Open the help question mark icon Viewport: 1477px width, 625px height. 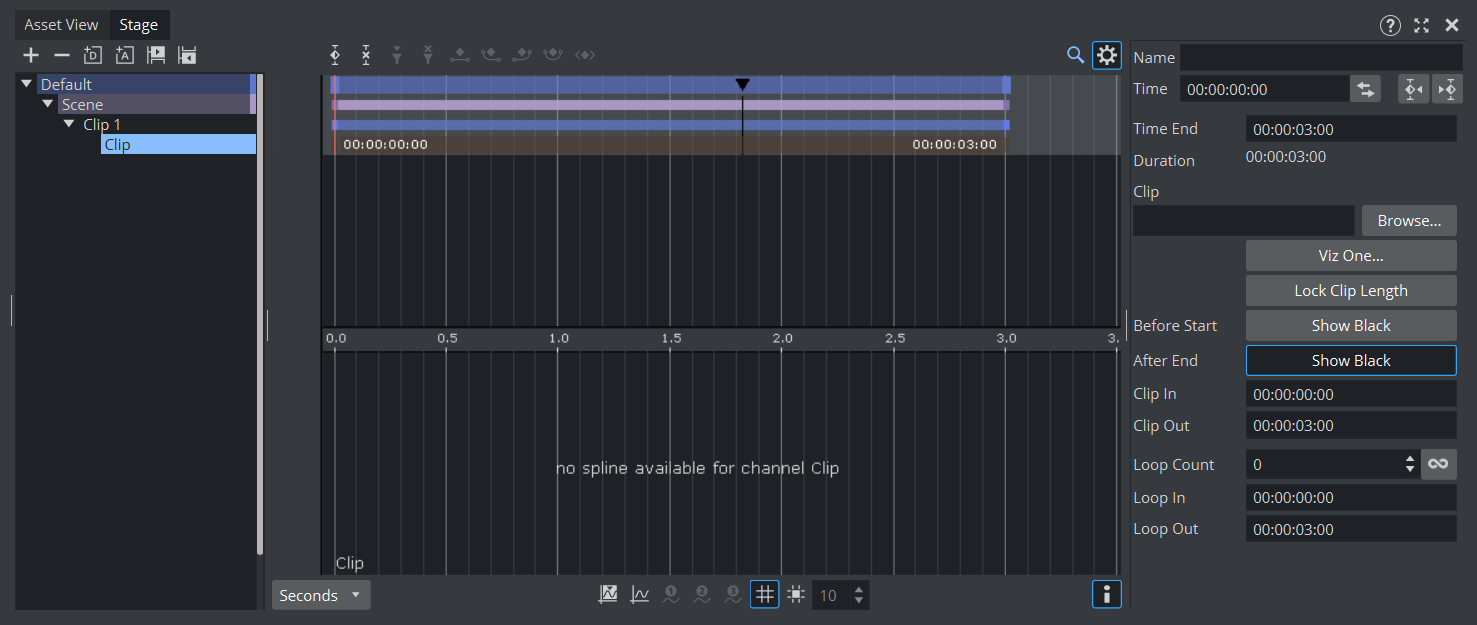[1390, 26]
